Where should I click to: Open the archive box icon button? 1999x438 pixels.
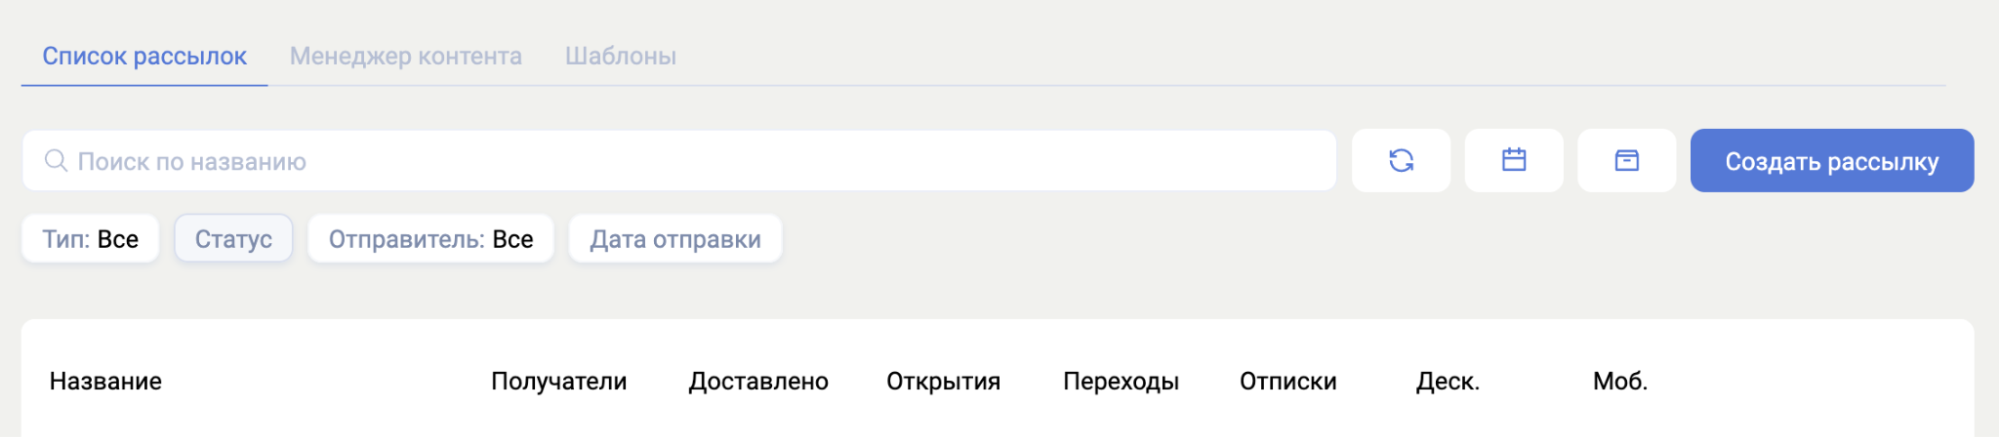(1626, 160)
